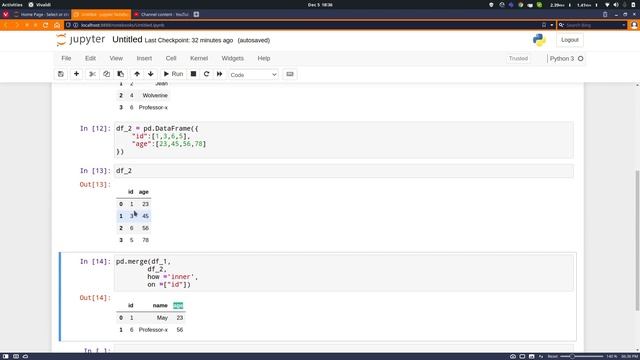640x360 pixels.
Task: Focus the Search Bing field
Action: pos(592,25)
